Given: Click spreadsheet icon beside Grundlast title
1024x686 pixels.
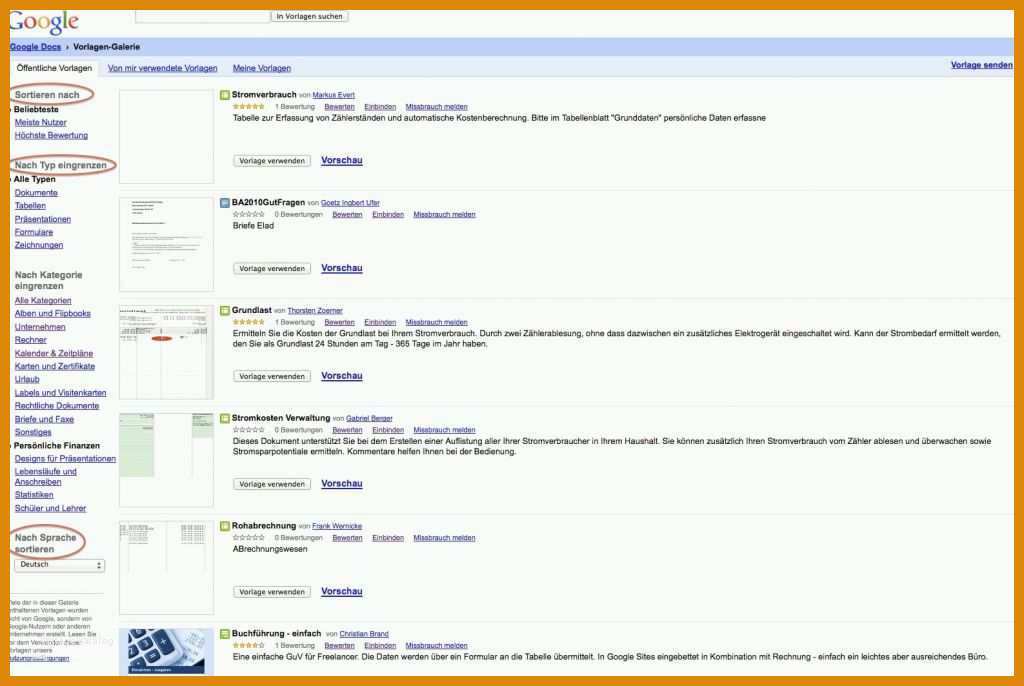Looking at the screenshot, I should (225, 311).
